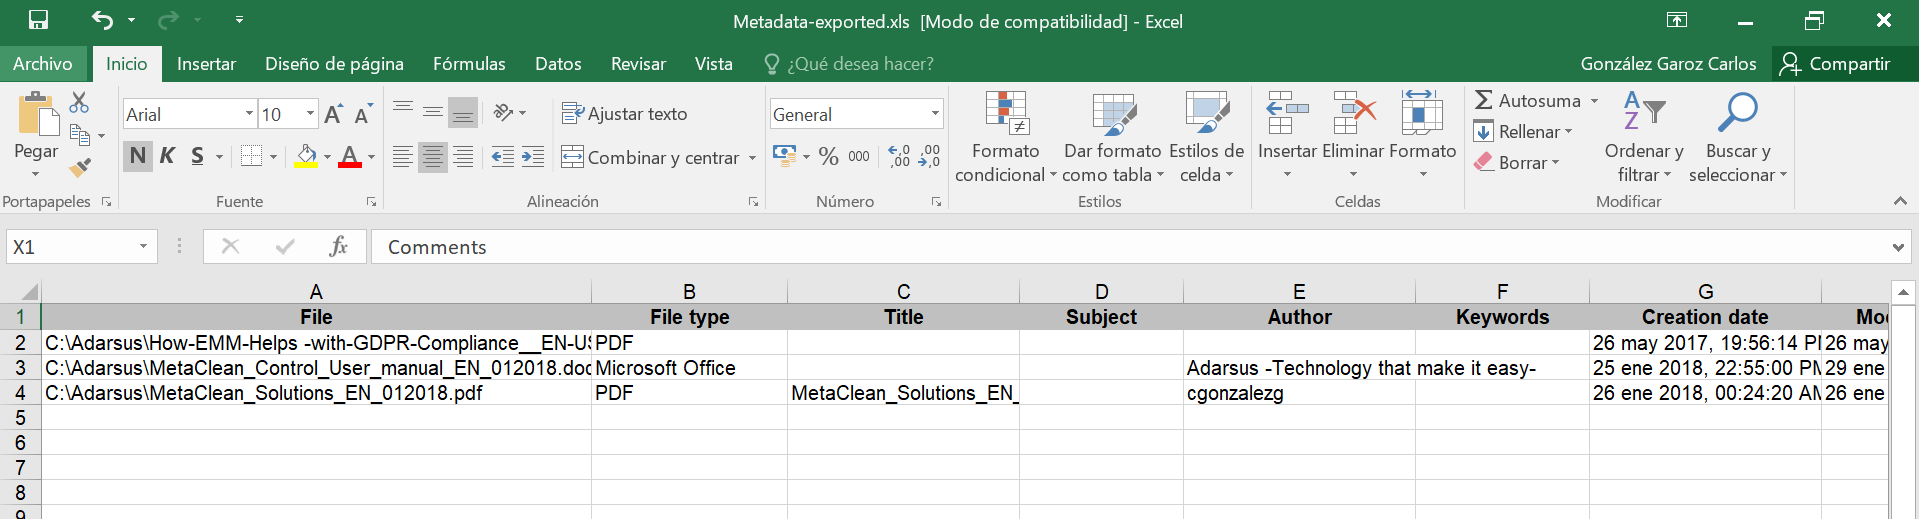Viewport: 1919px width, 519px height.
Task: Switch to the Datos tab
Action: tap(558, 64)
